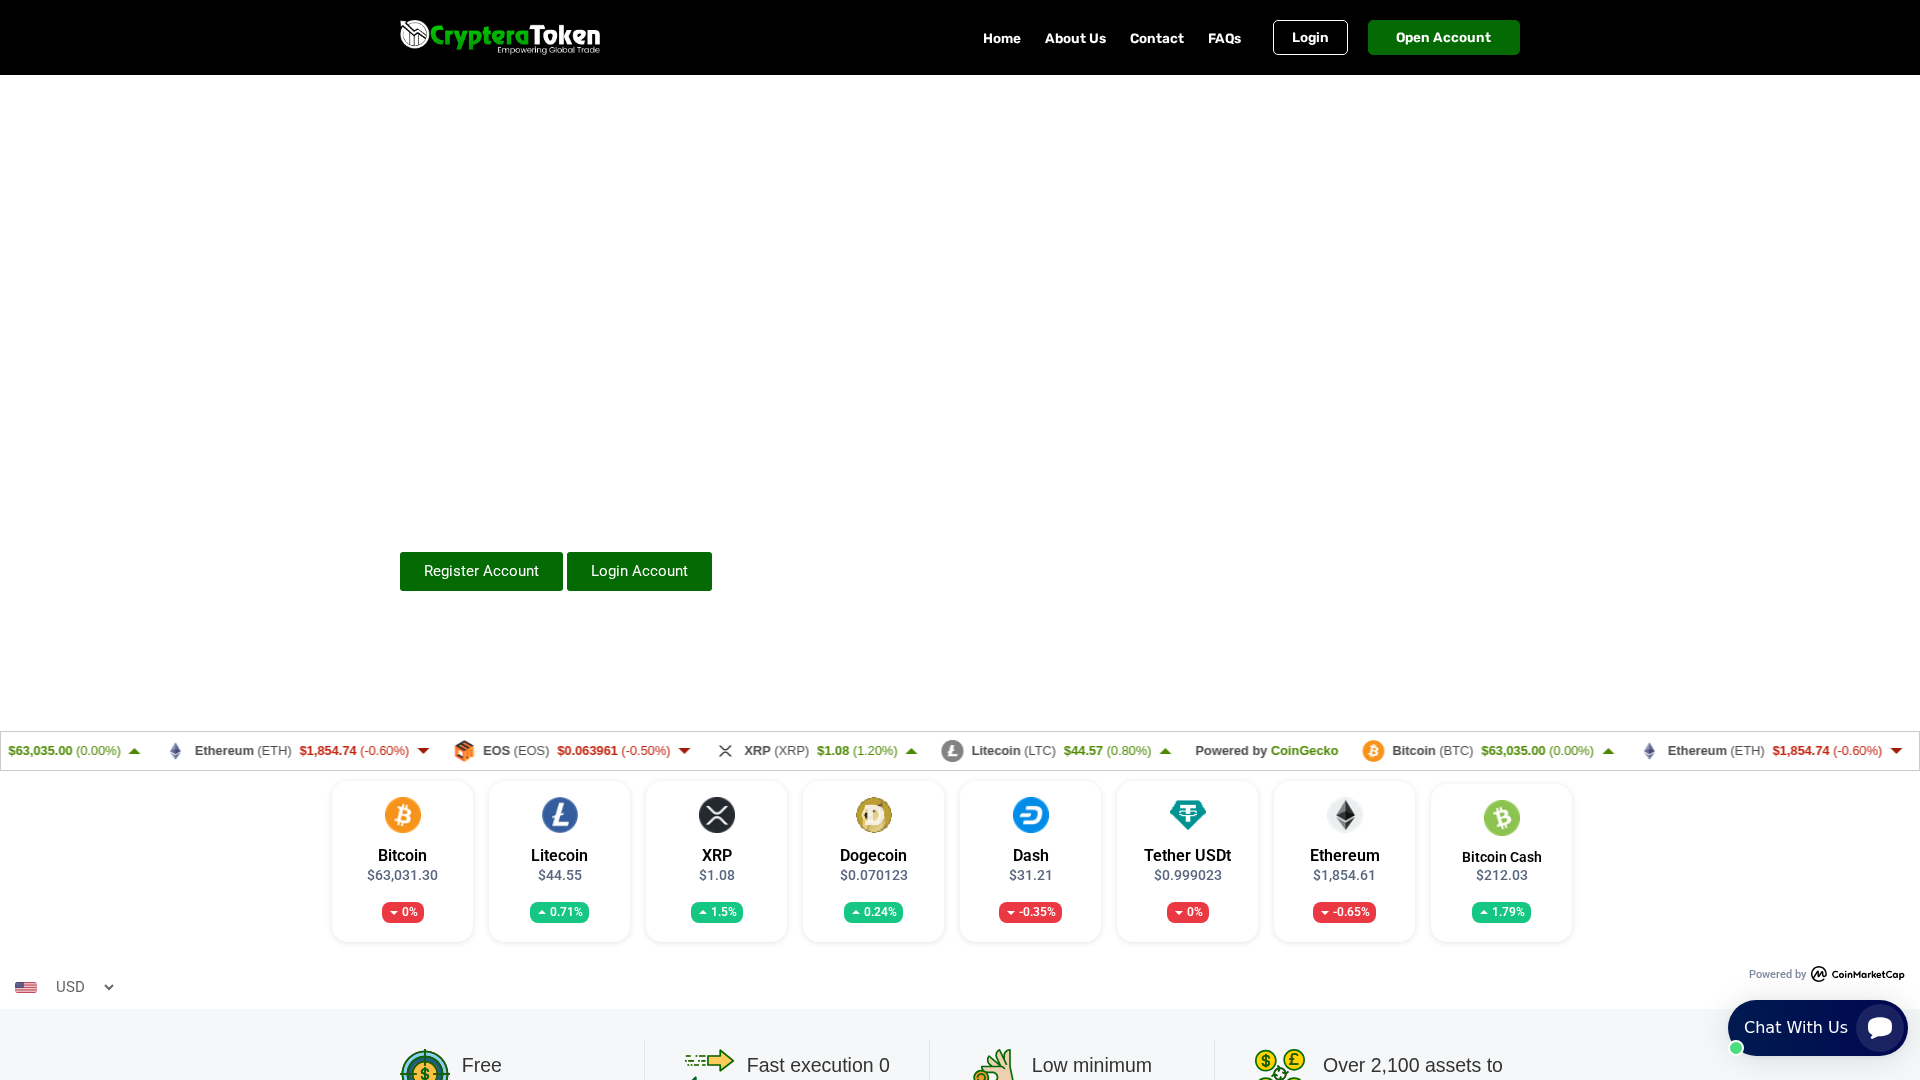Viewport: 1920px width, 1080px height.
Task: Click the Dash coin icon in the card
Action: click(1031, 815)
